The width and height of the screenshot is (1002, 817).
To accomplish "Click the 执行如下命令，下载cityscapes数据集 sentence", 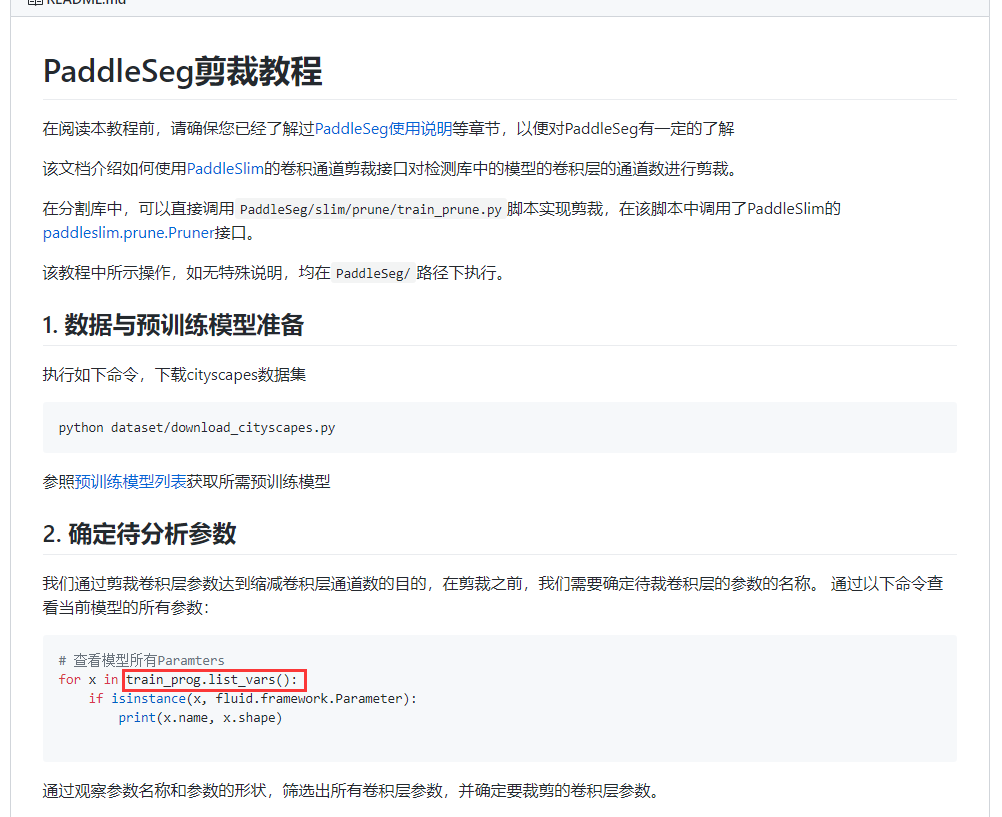I will point(174,375).
